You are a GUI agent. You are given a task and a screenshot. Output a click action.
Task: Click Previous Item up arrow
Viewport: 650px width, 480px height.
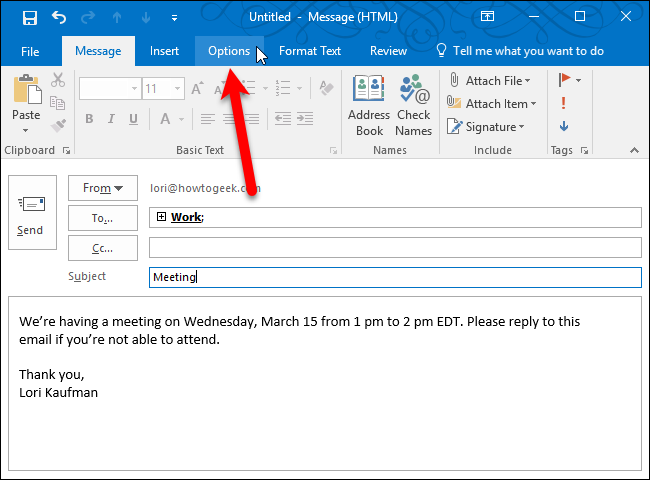click(117, 17)
